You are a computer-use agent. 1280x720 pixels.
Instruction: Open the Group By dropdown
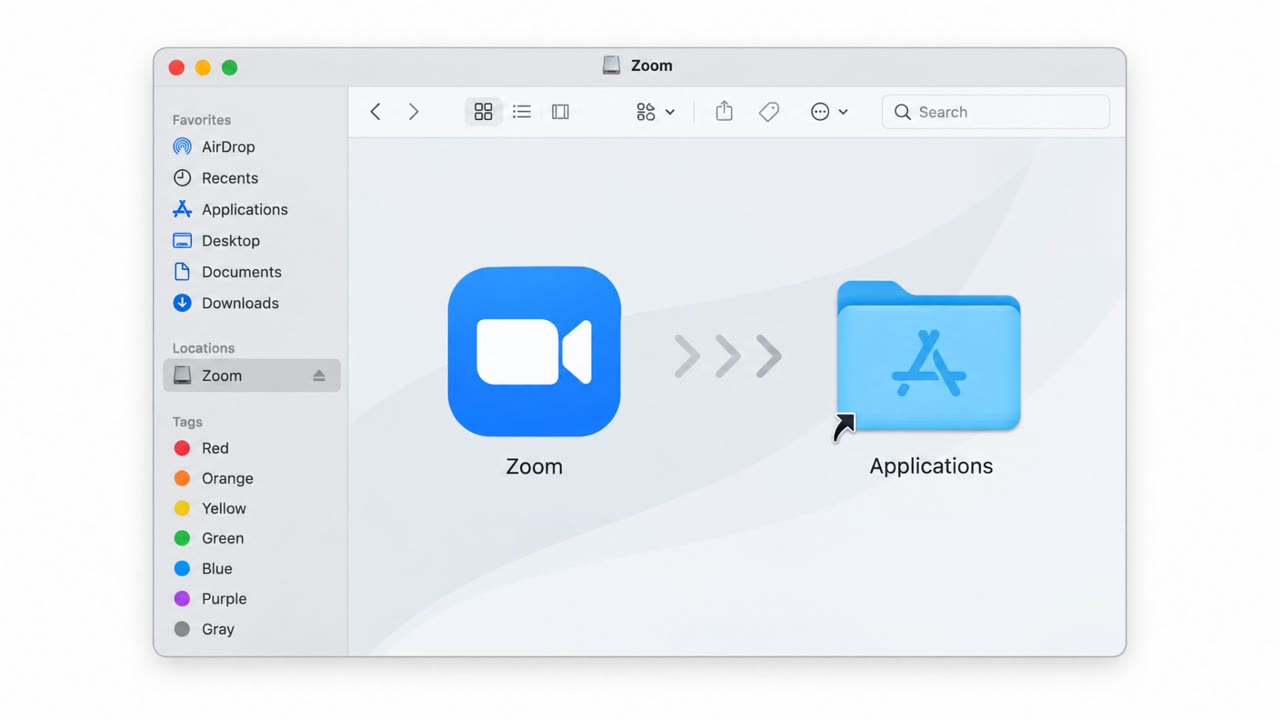tap(655, 112)
